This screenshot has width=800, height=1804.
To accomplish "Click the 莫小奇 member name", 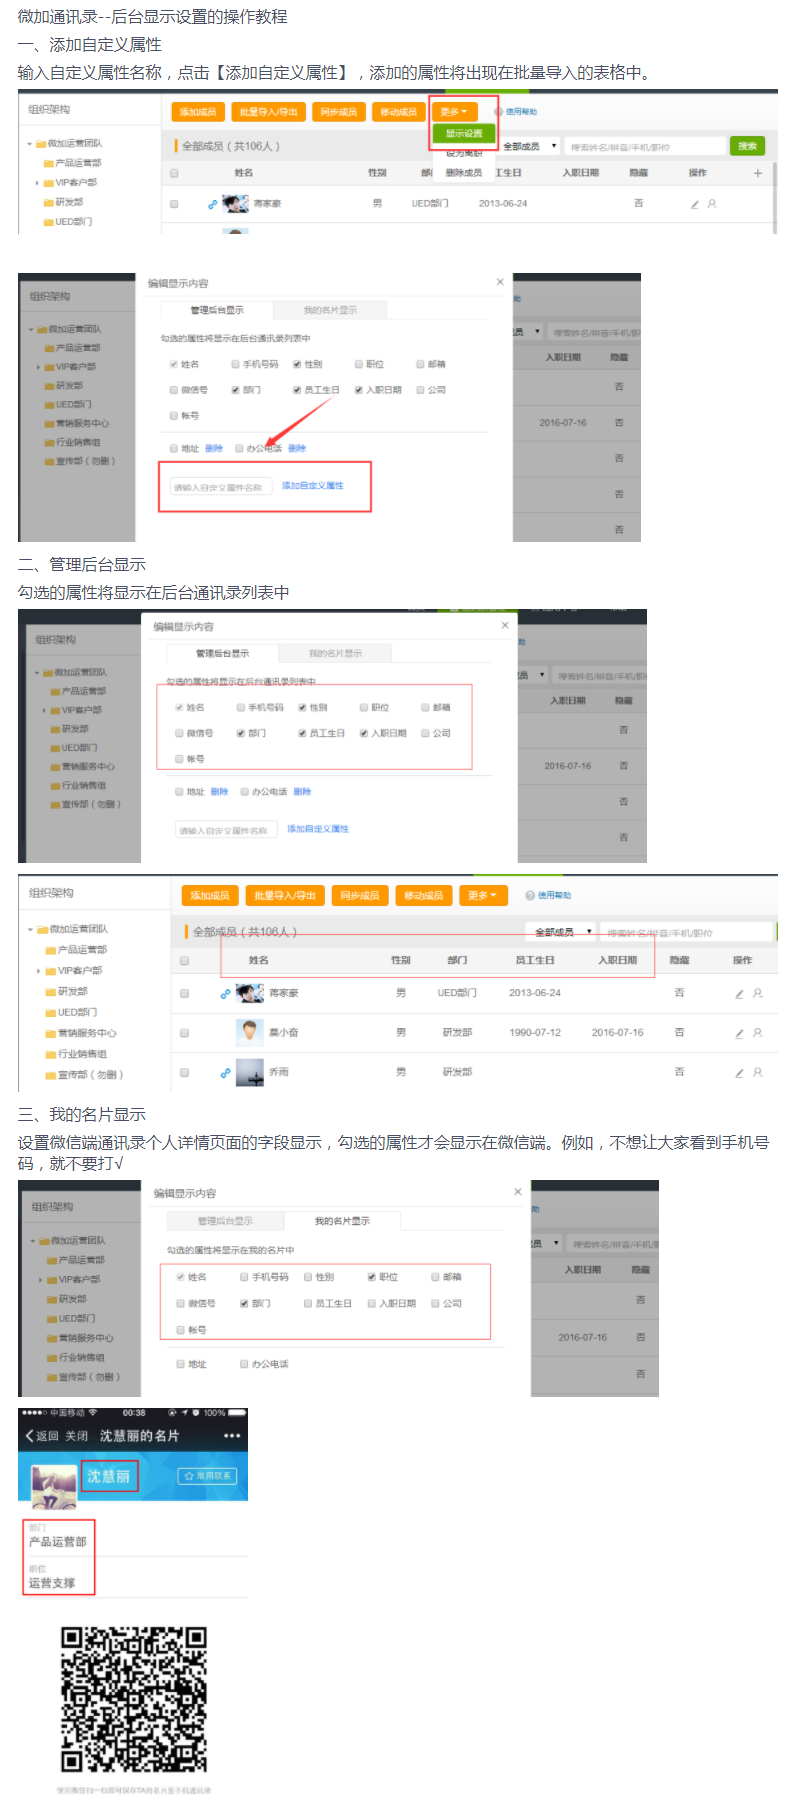I will pos(284,1033).
